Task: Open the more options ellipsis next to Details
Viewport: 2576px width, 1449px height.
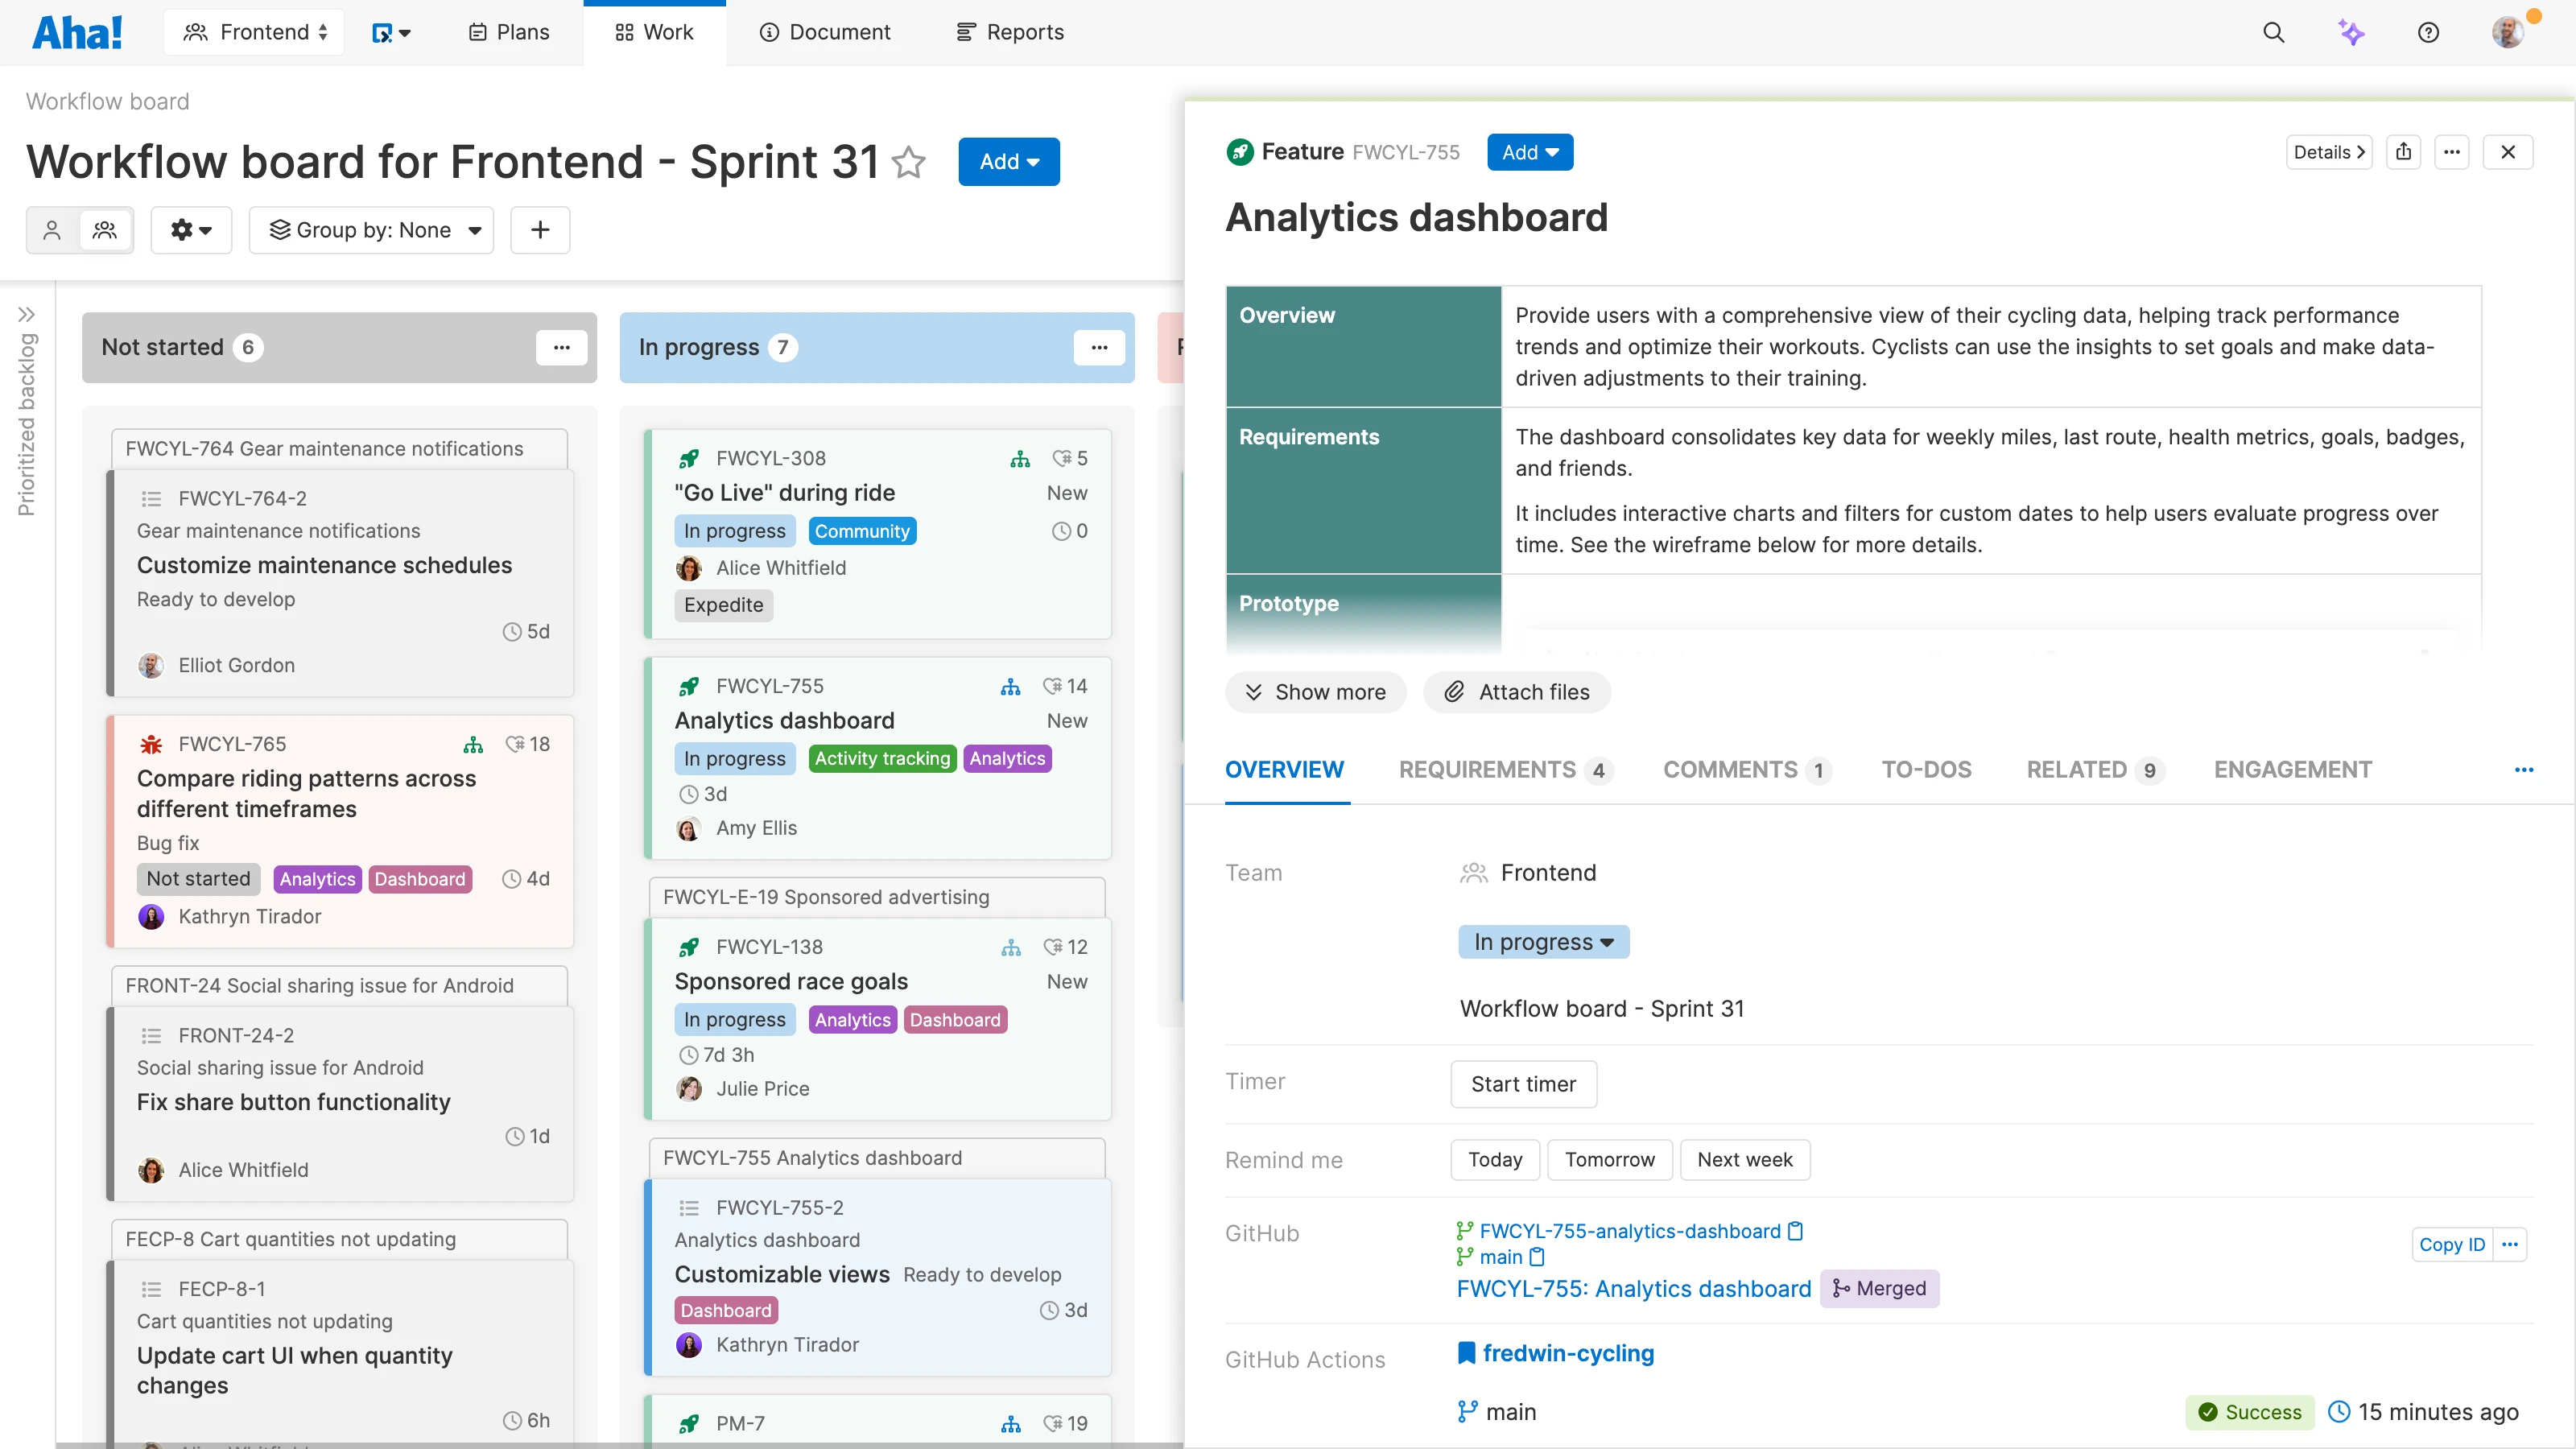Action: [x=2453, y=152]
